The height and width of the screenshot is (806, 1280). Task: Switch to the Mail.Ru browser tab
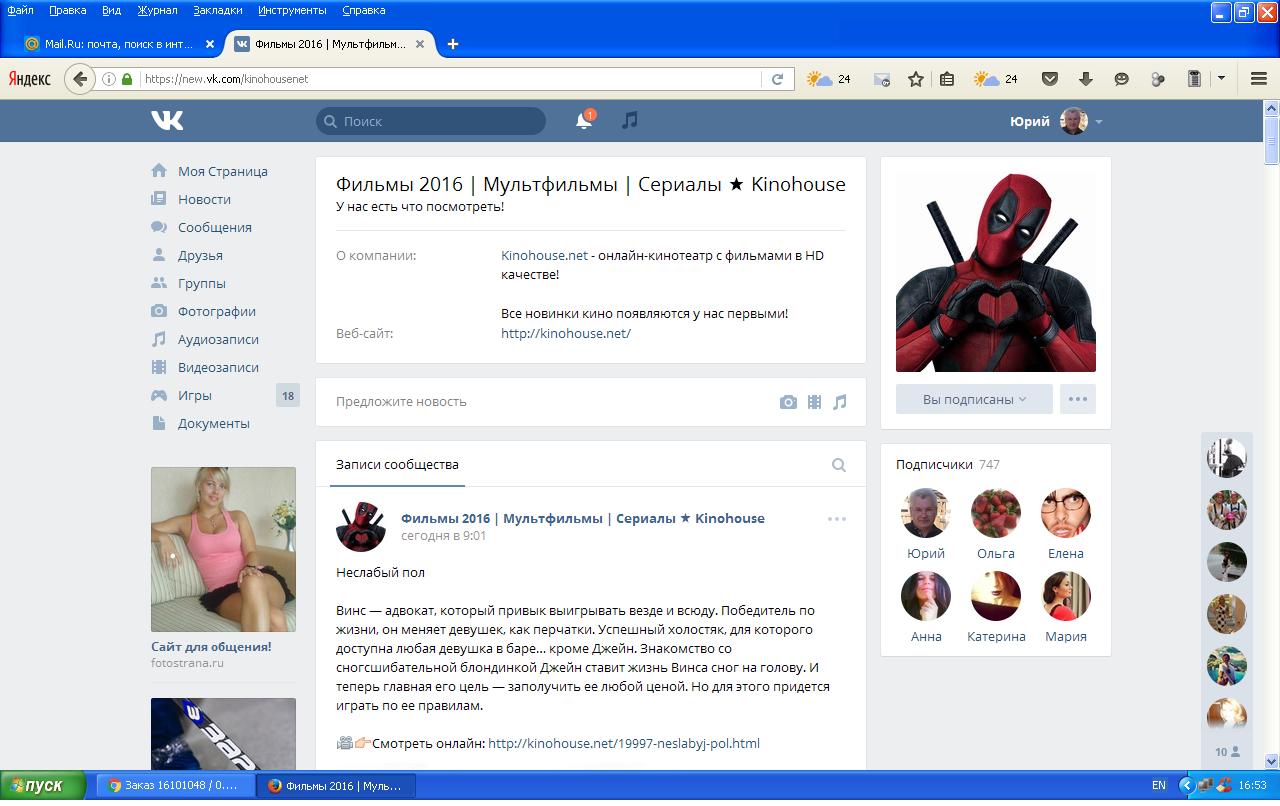pyautogui.click(x=120, y=44)
